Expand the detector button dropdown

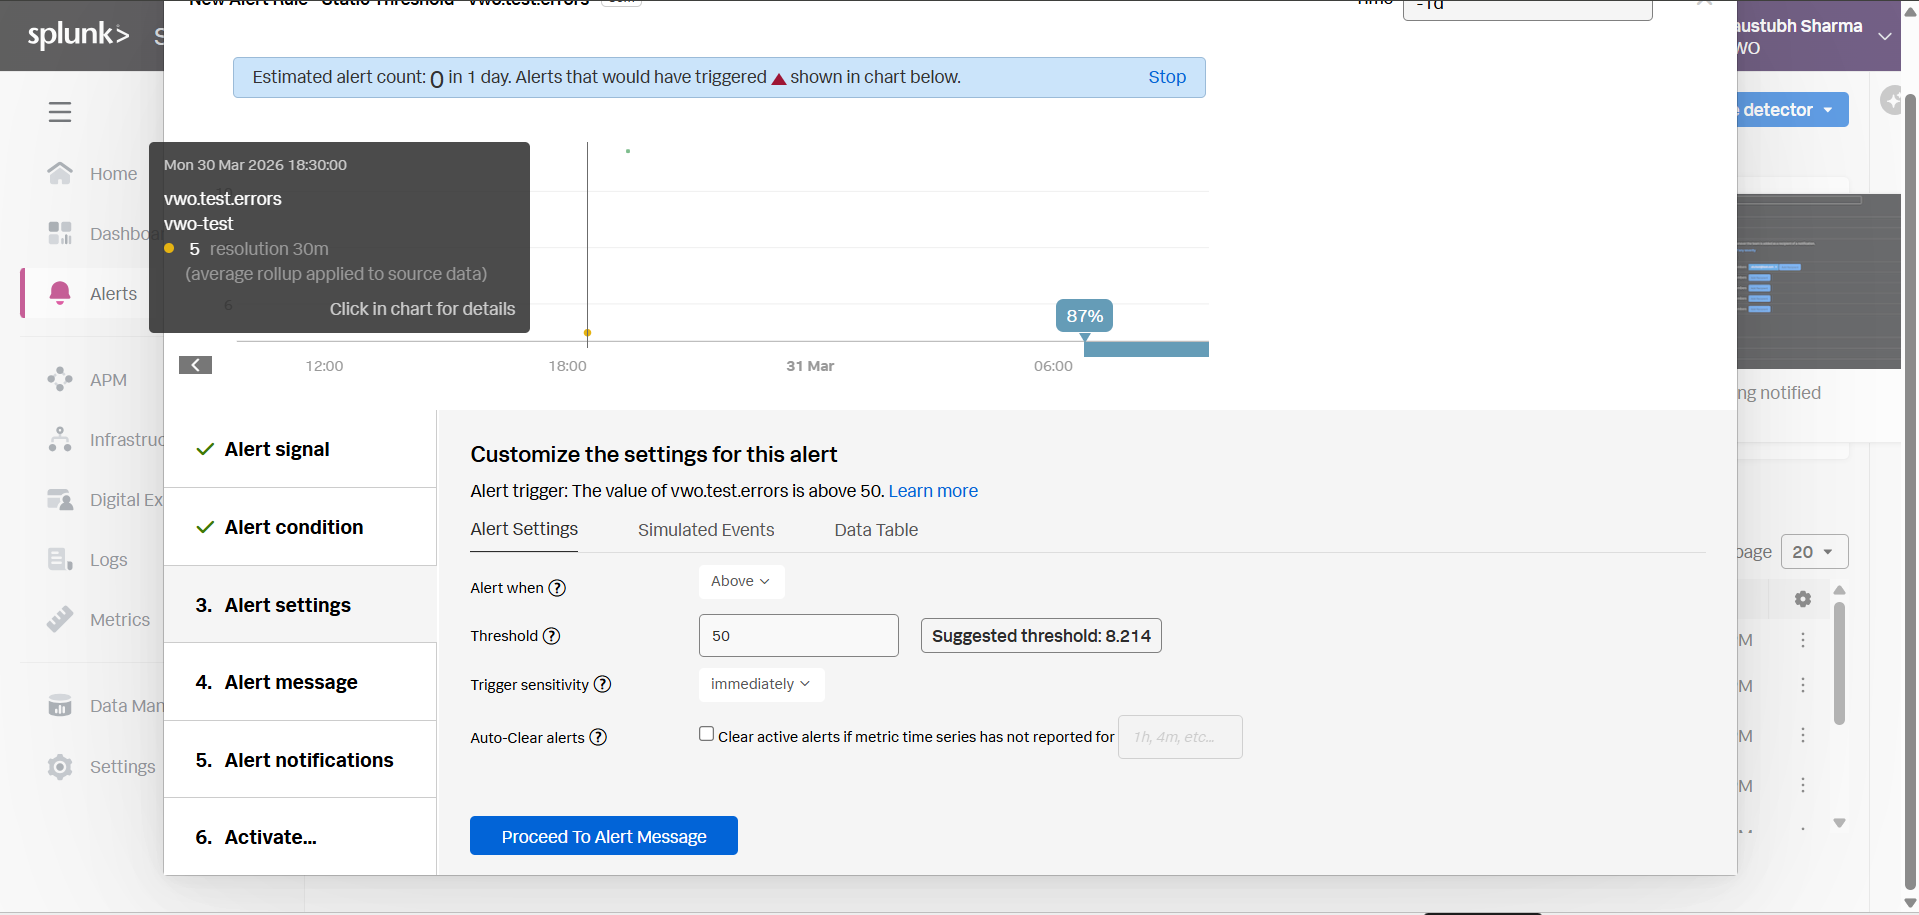[x=1828, y=110]
